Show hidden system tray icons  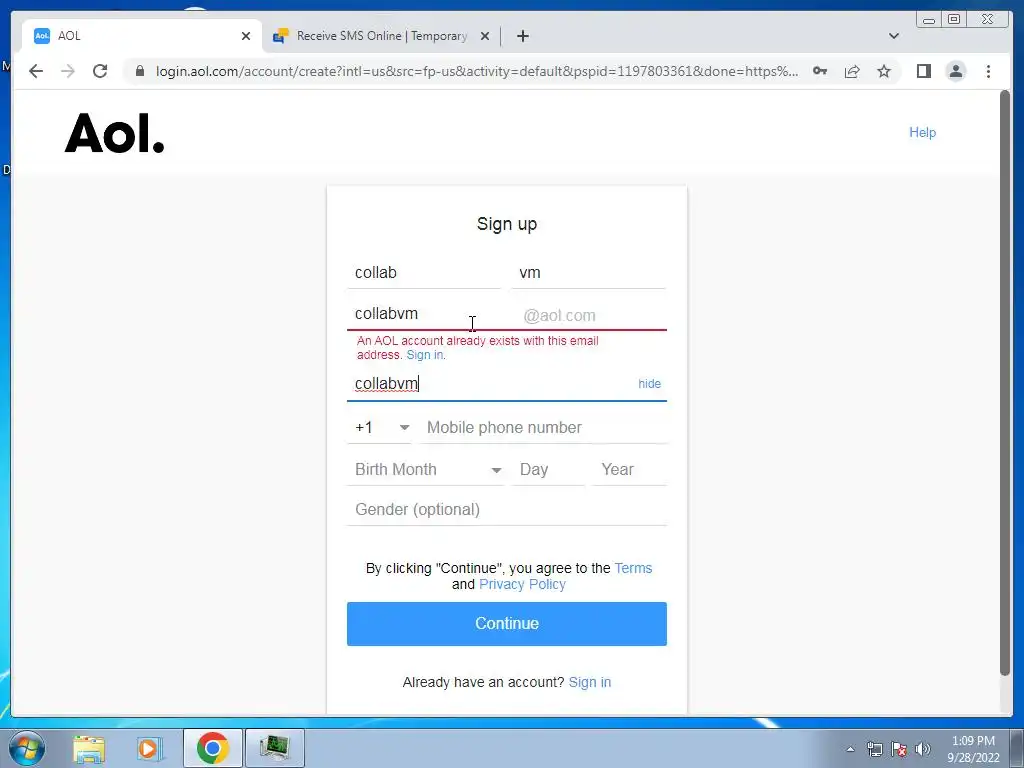pos(850,750)
